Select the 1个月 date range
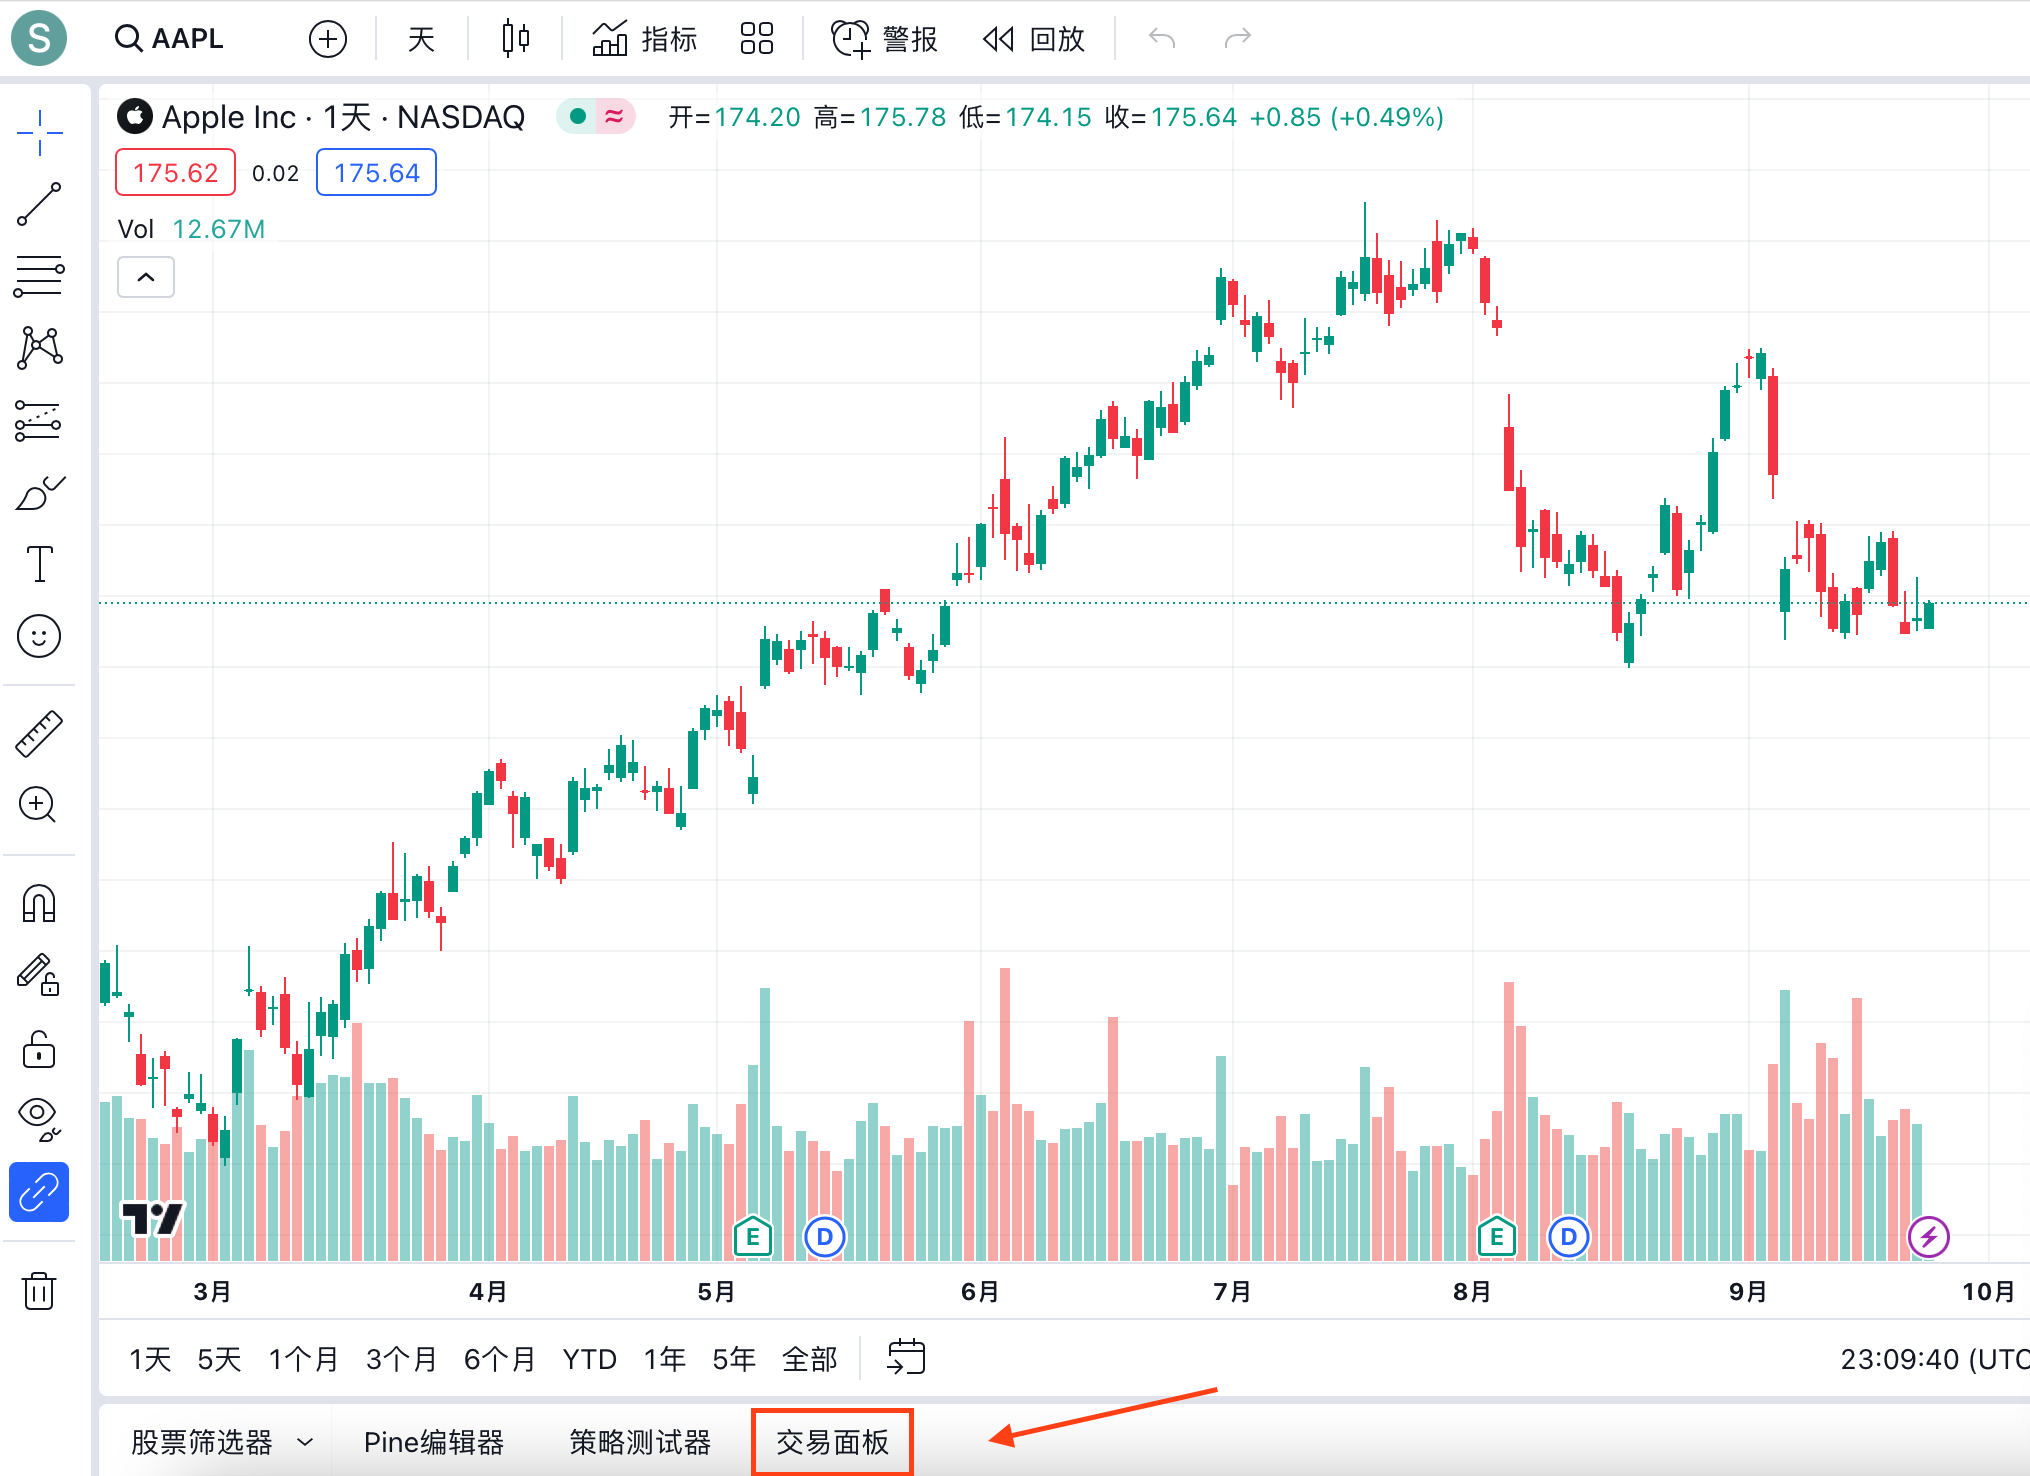The width and height of the screenshot is (2030, 1476). (x=303, y=1359)
